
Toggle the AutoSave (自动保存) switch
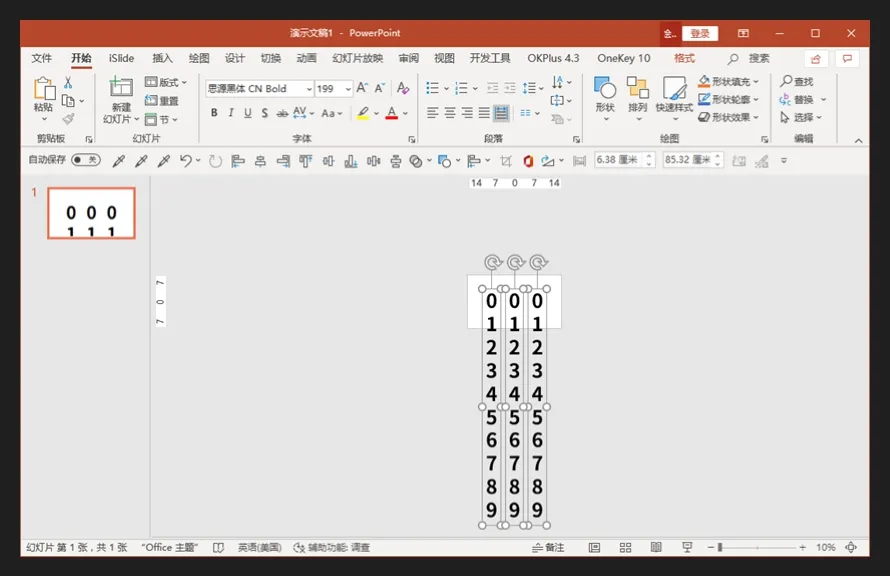pyautogui.click(x=86, y=160)
